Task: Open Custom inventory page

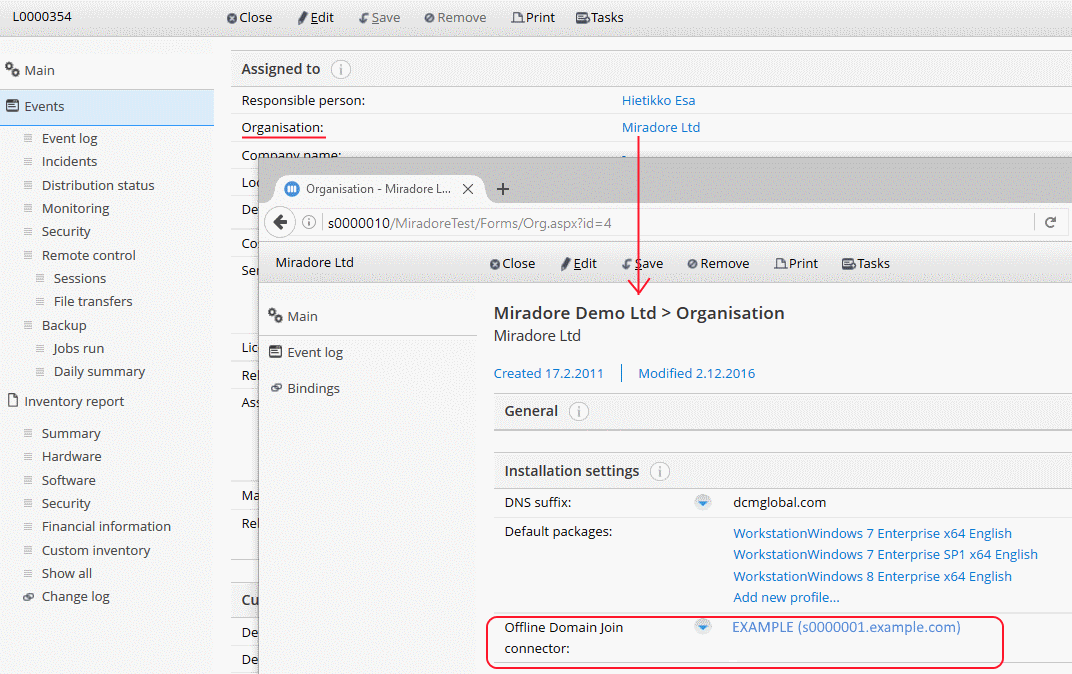Action: pyautogui.click(x=96, y=550)
